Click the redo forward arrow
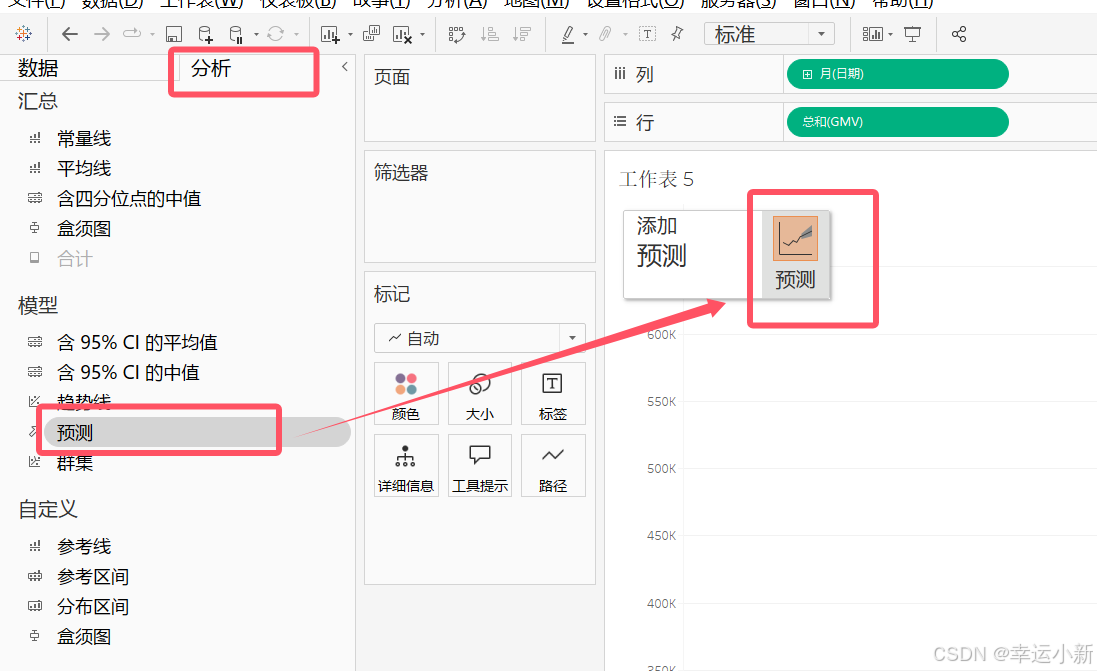Screen dimensions: 1097x671 (101, 34)
